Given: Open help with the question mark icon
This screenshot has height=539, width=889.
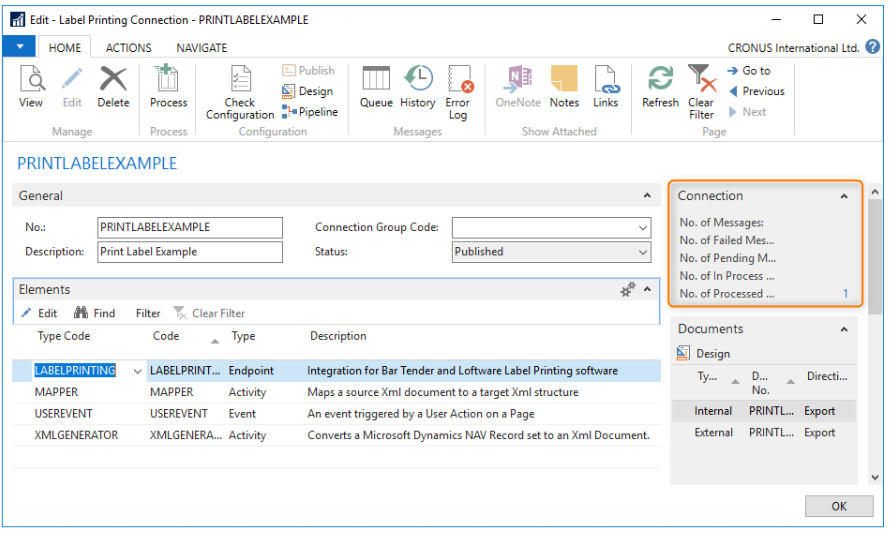Looking at the screenshot, I should pos(873,47).
